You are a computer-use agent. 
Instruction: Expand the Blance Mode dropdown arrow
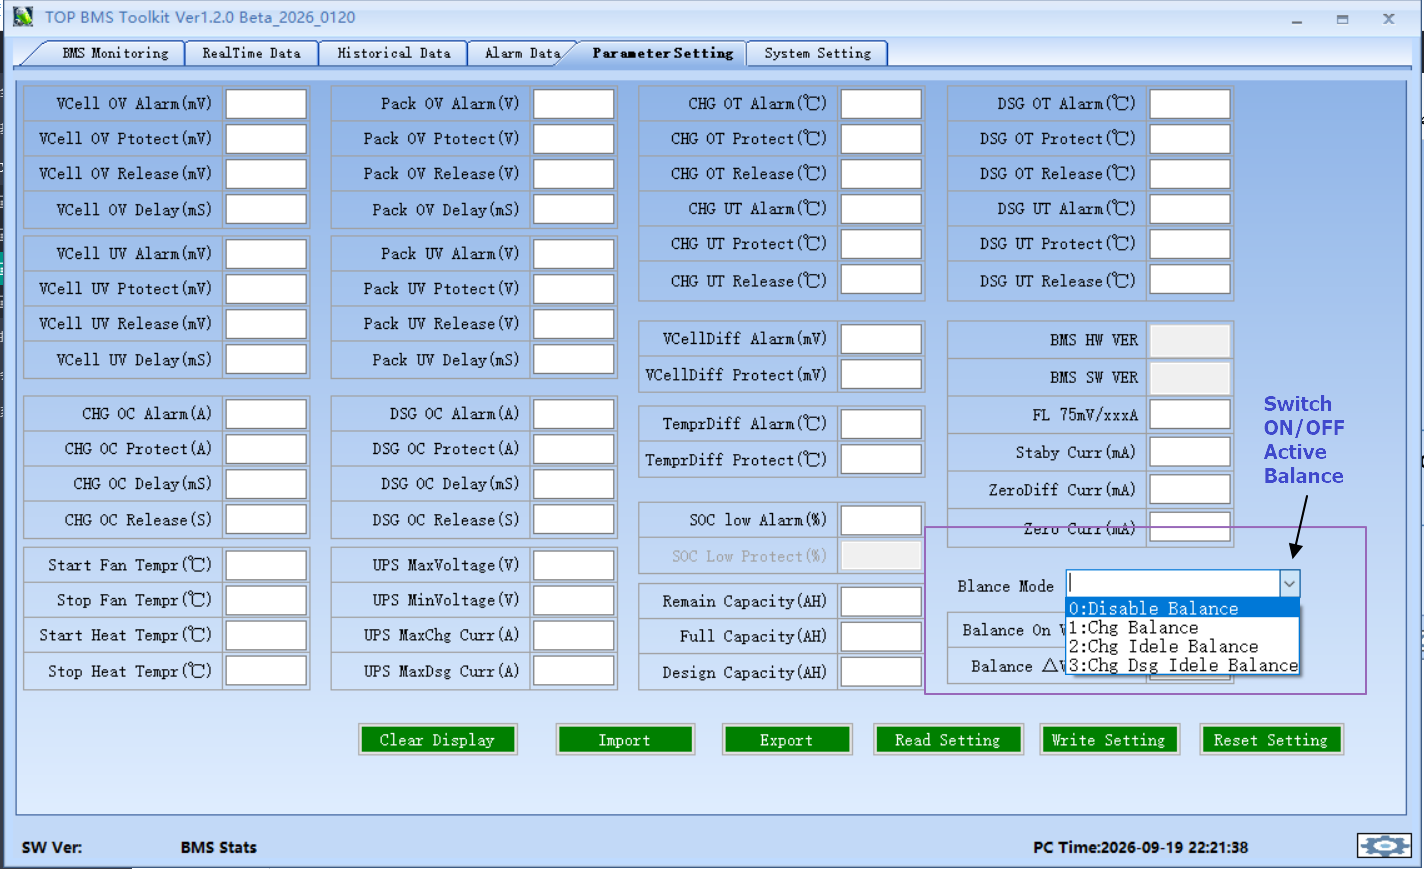point(1290,584)
